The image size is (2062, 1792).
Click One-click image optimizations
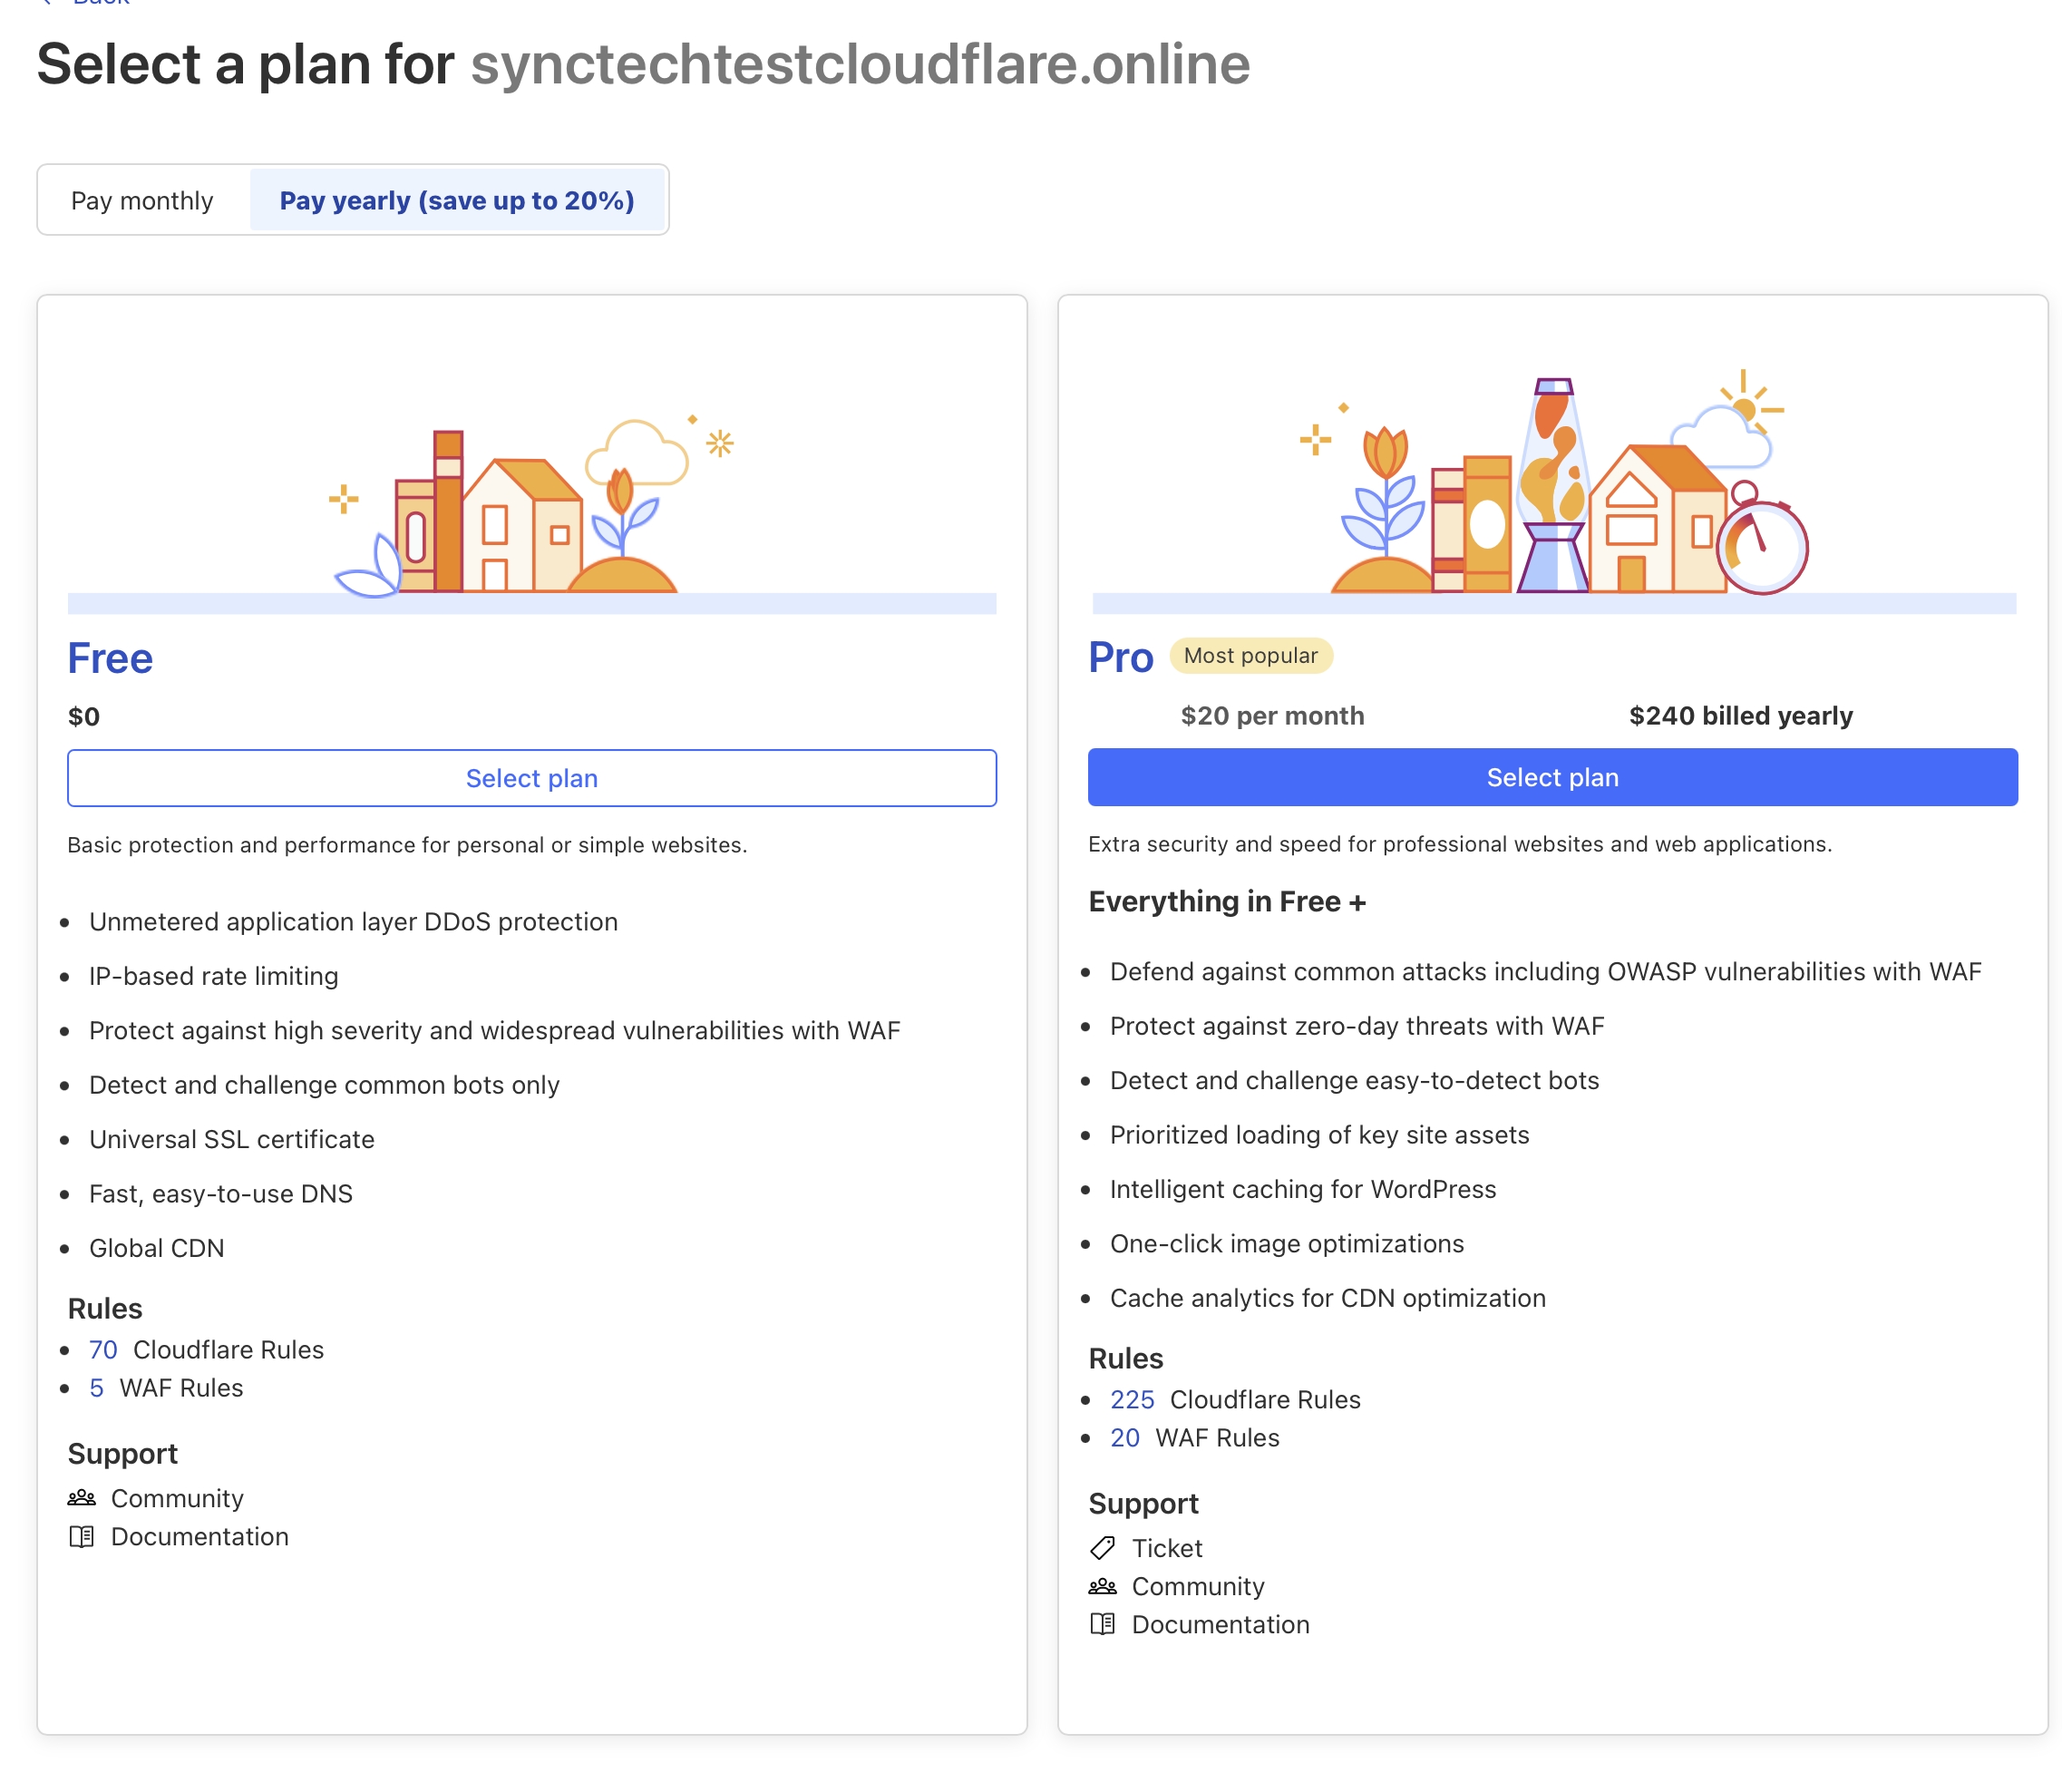click(1286, 1244)
